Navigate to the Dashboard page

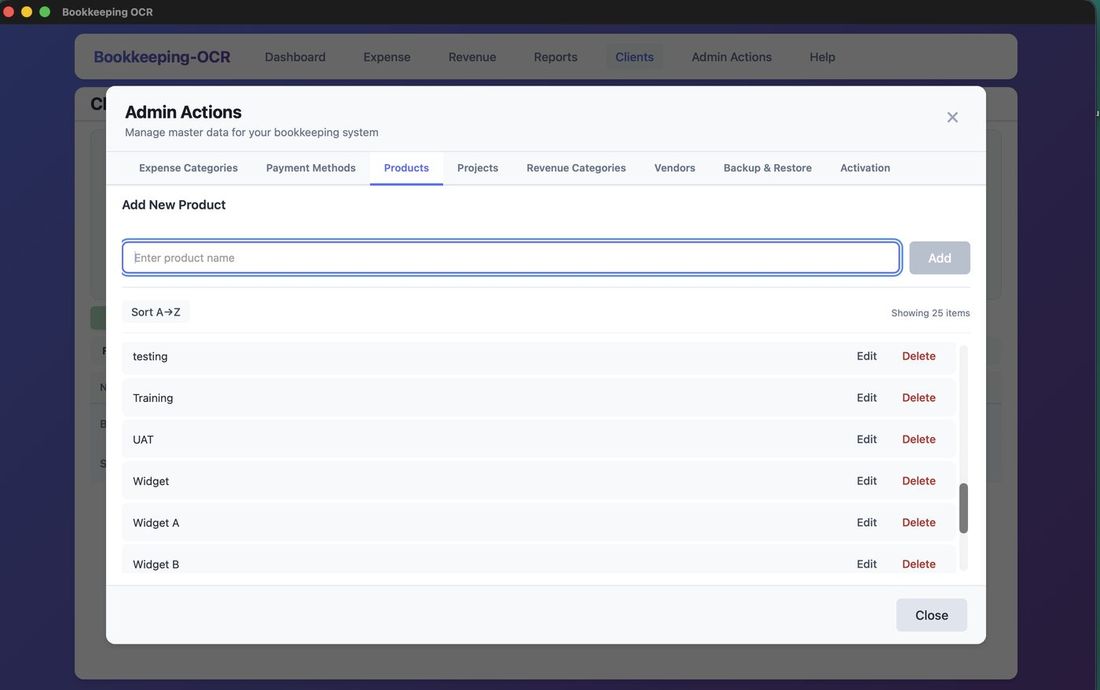(294, 57)
